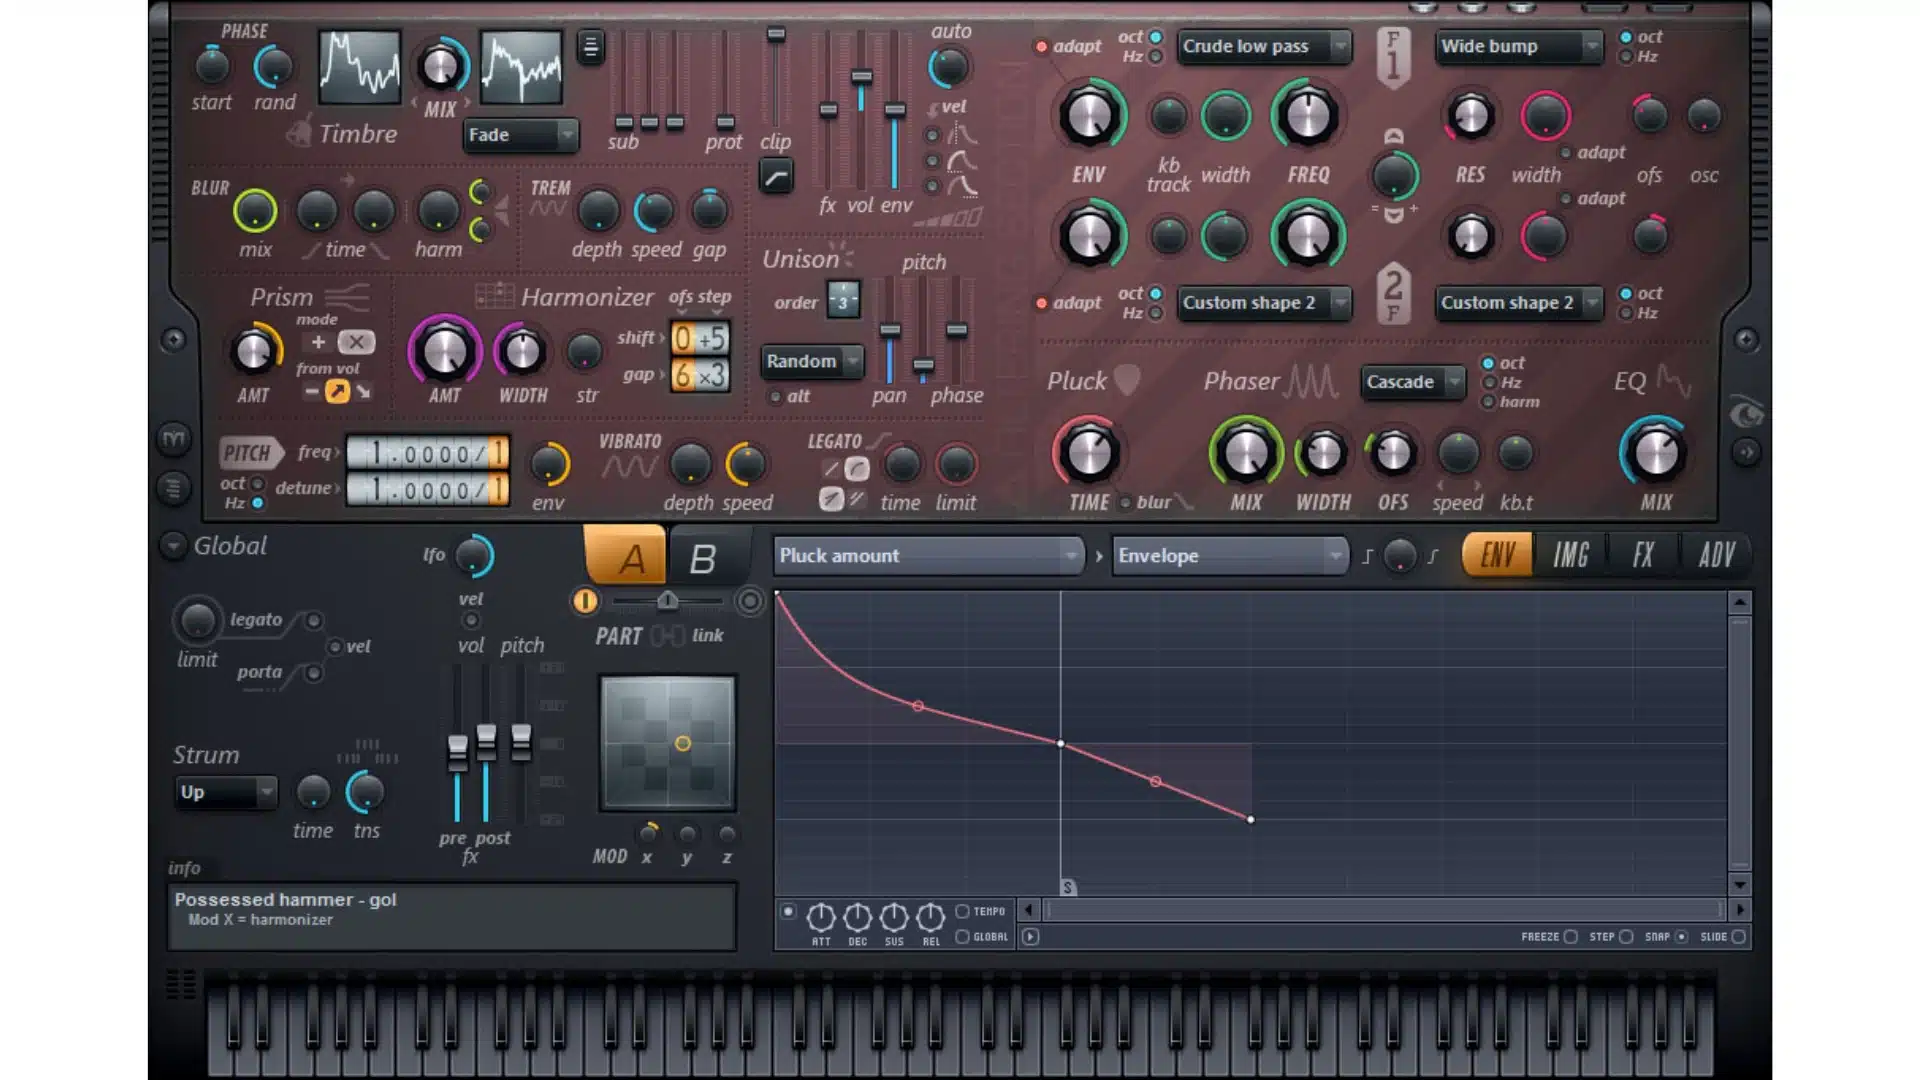Image resolution: width=1920 pixels, height=1080 pixels.
Task: Choose the Prism from-vol minus icon
Action: pos(312,392)
